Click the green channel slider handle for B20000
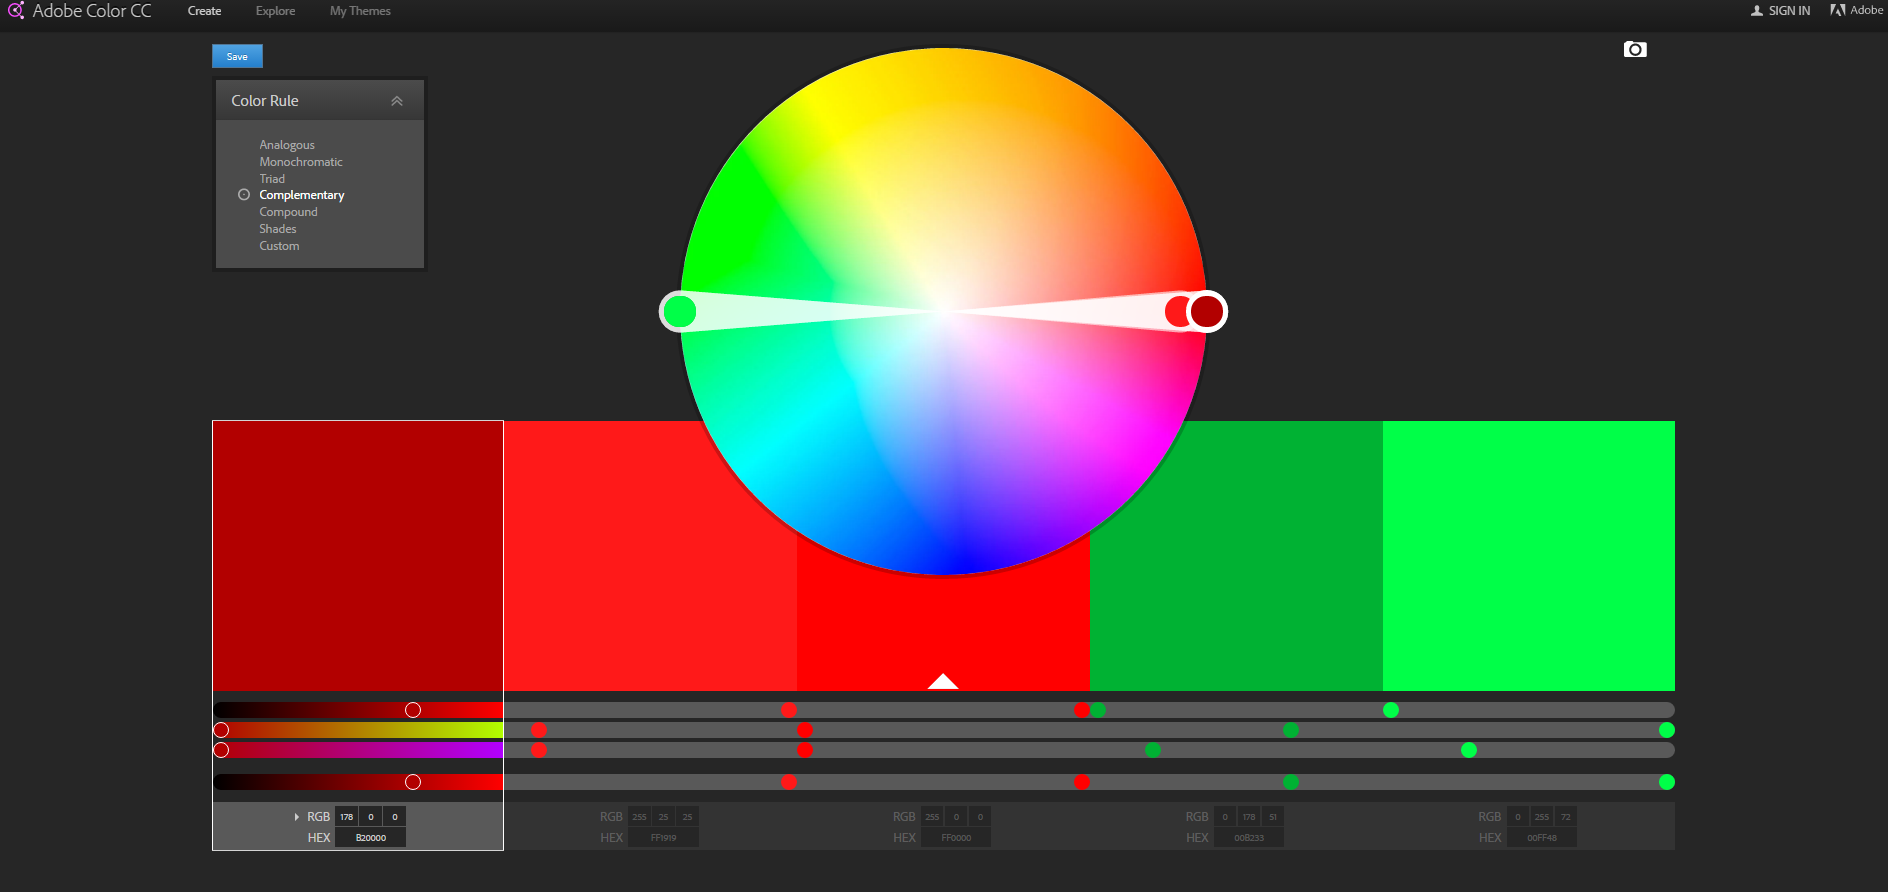1888x892 pixels. point(221,730)
